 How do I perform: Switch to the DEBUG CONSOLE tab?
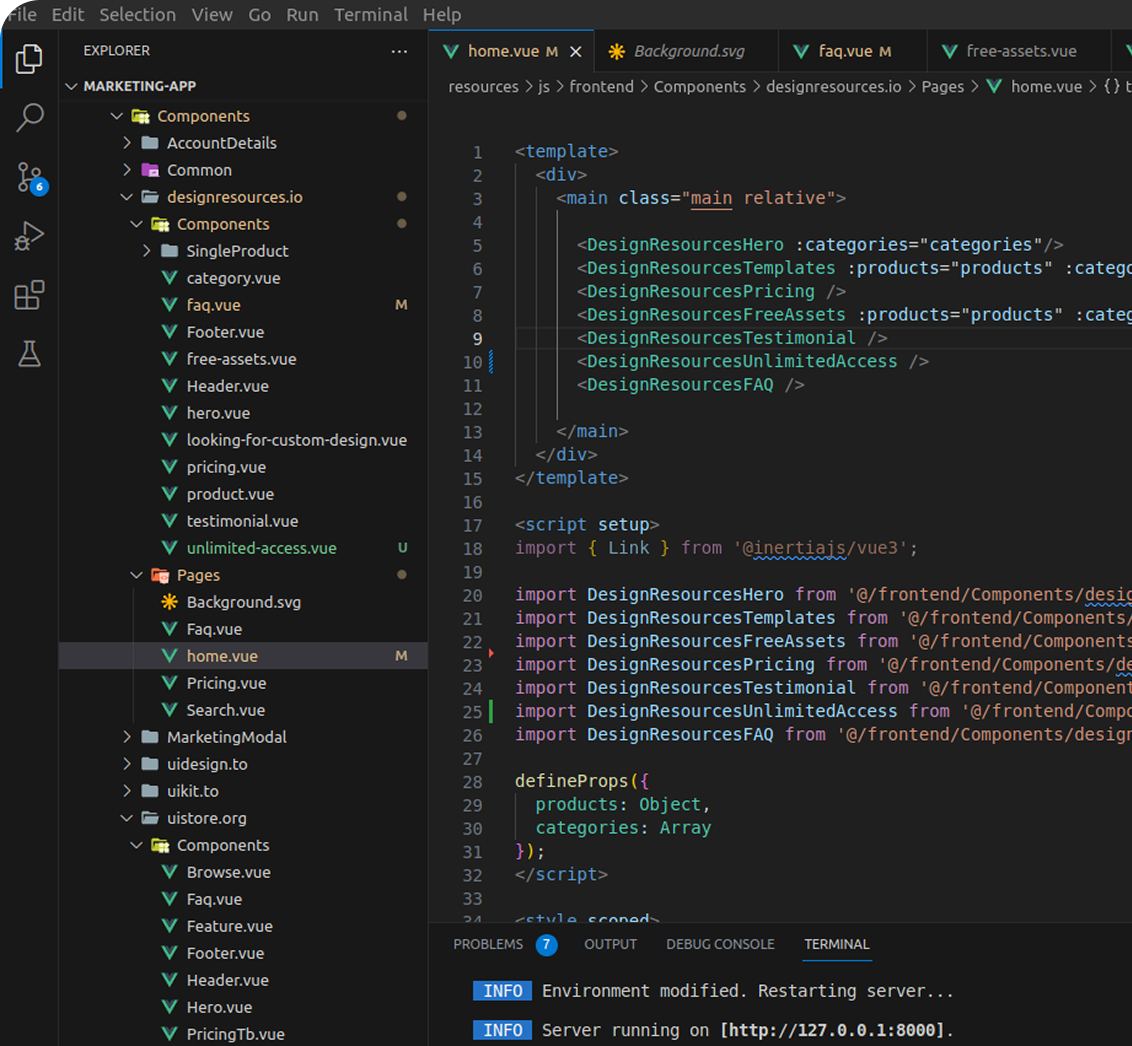click(x=720, y=944)
